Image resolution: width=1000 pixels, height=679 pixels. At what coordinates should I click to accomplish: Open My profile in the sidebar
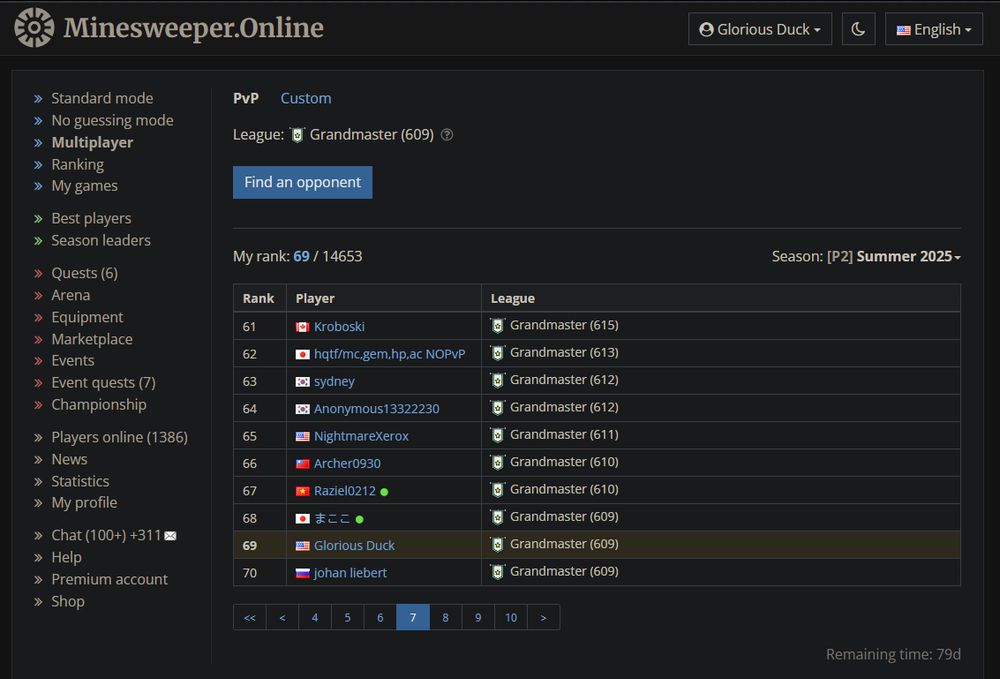pos(84,502)
